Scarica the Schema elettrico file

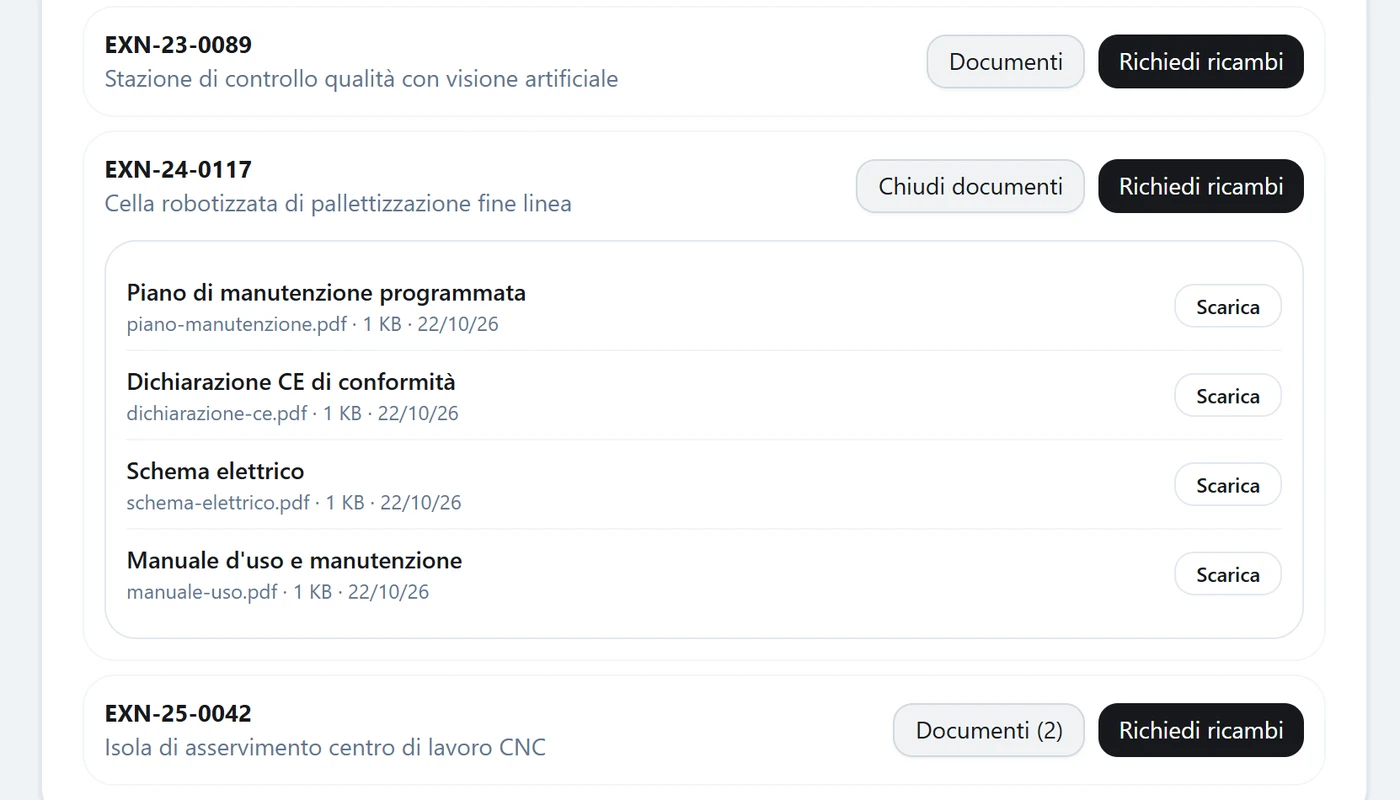point(1228,485)
